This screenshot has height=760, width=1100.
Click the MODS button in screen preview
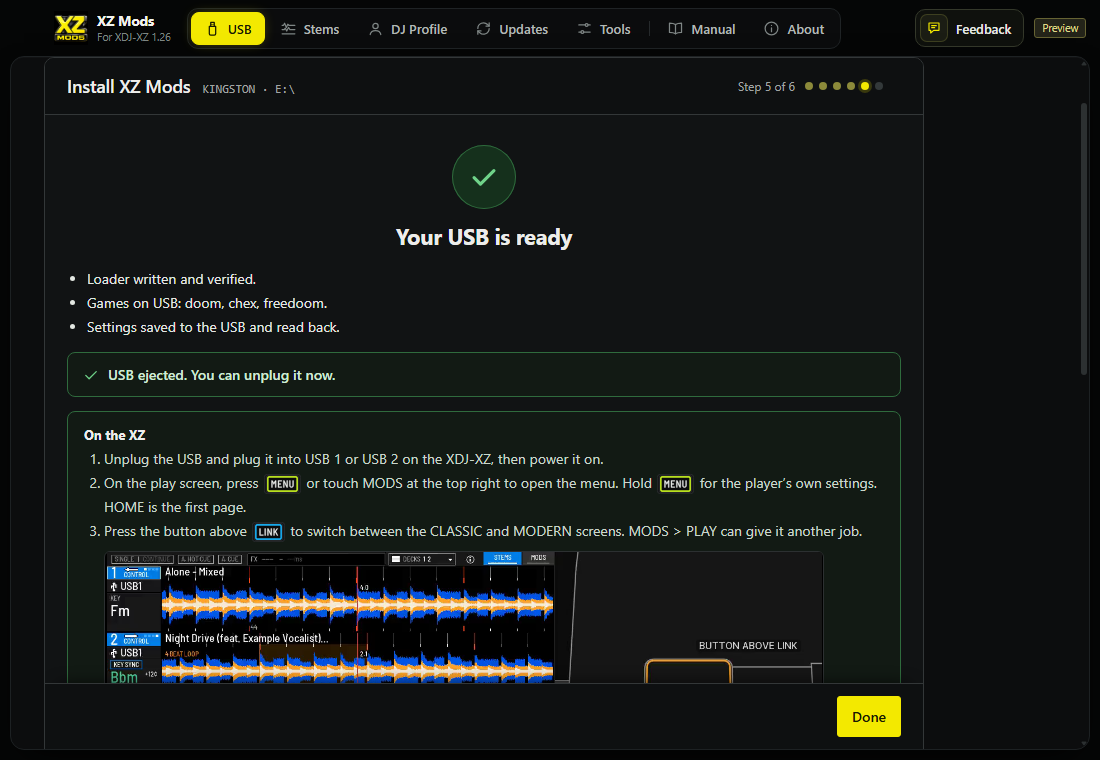(538, 559)
